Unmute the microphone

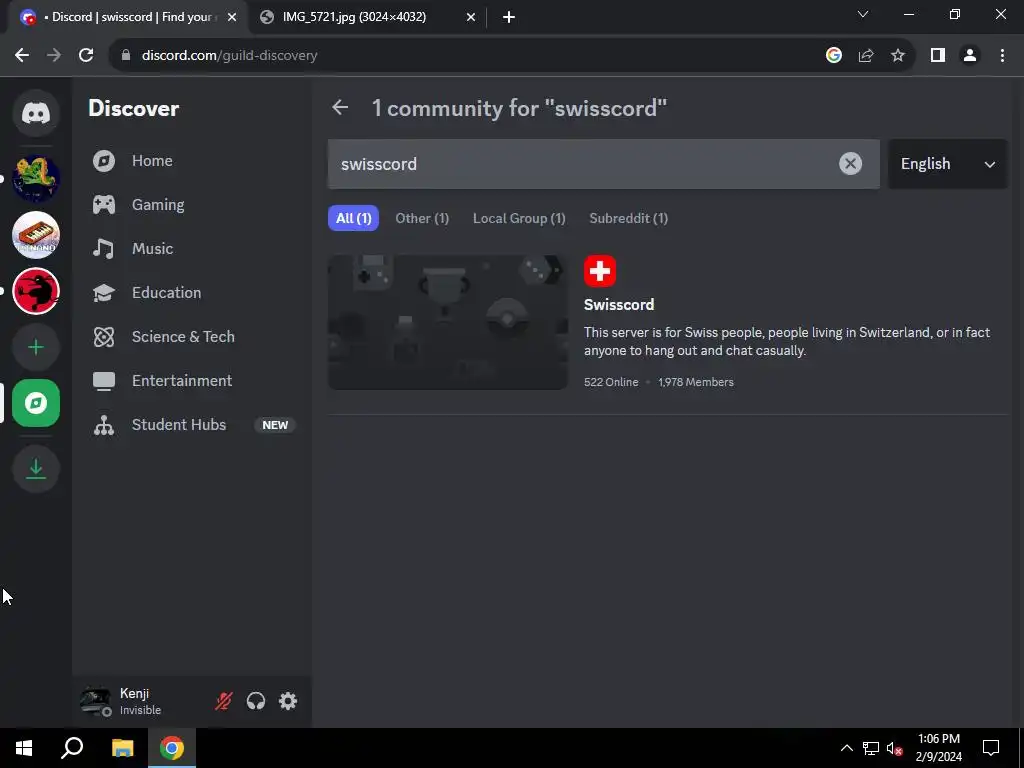[223, 701]
